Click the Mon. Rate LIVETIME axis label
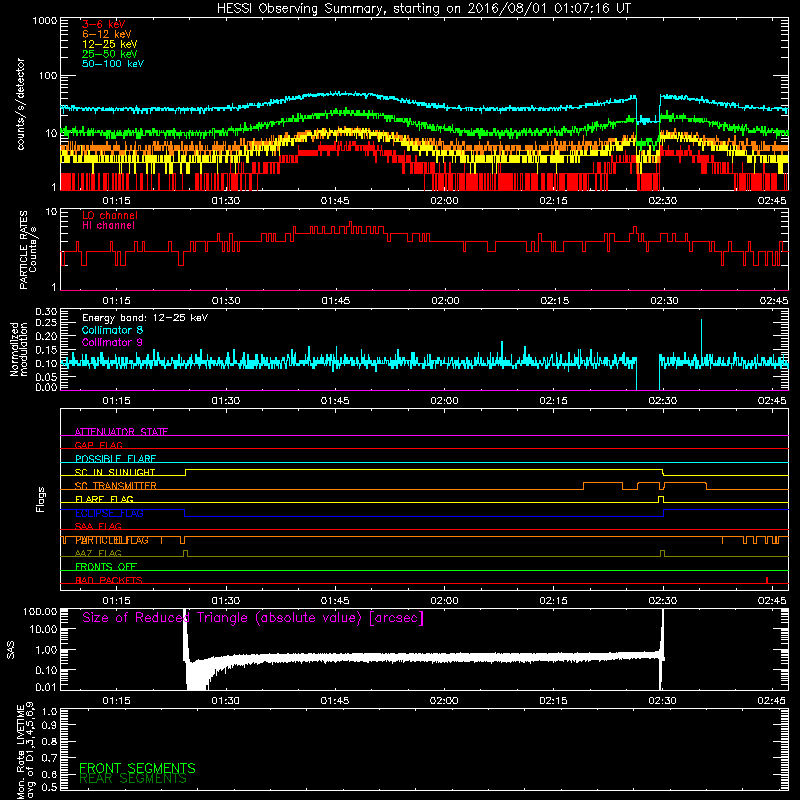Image resolution: width=800 pixels, height=800 pixels. click(x=24, y=751)
